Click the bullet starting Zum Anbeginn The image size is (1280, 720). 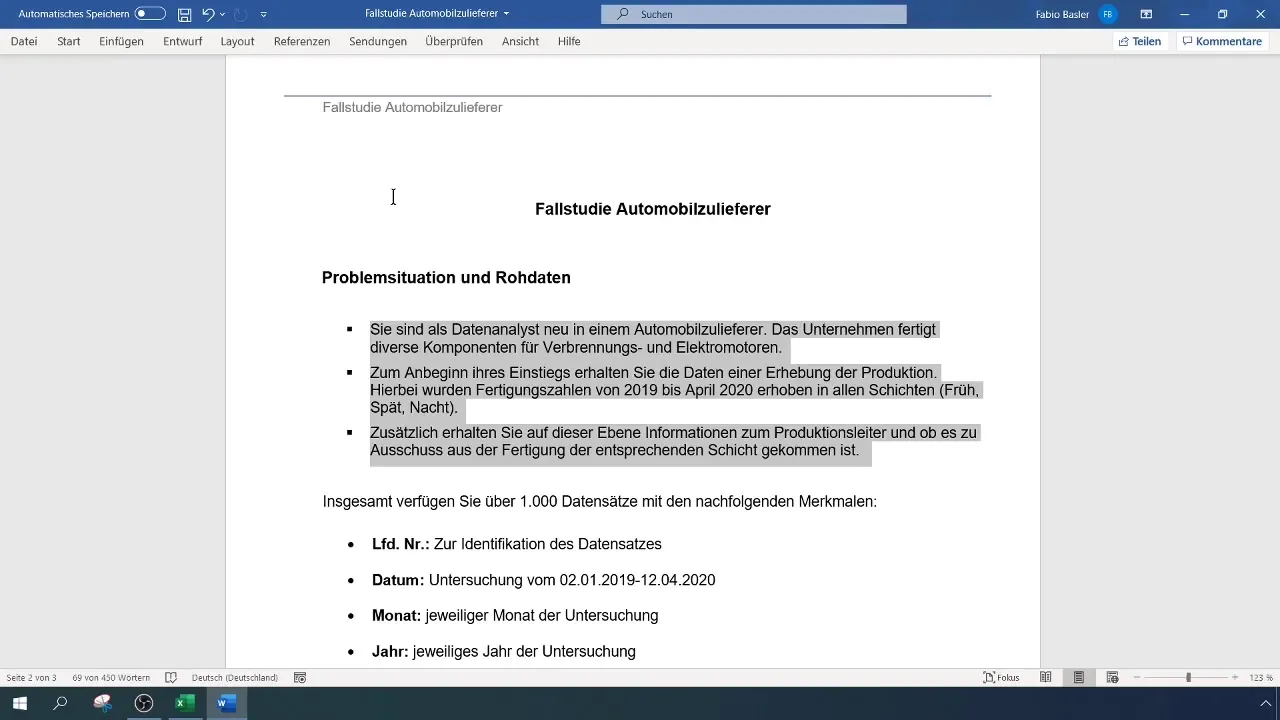(x=675, y=390)
